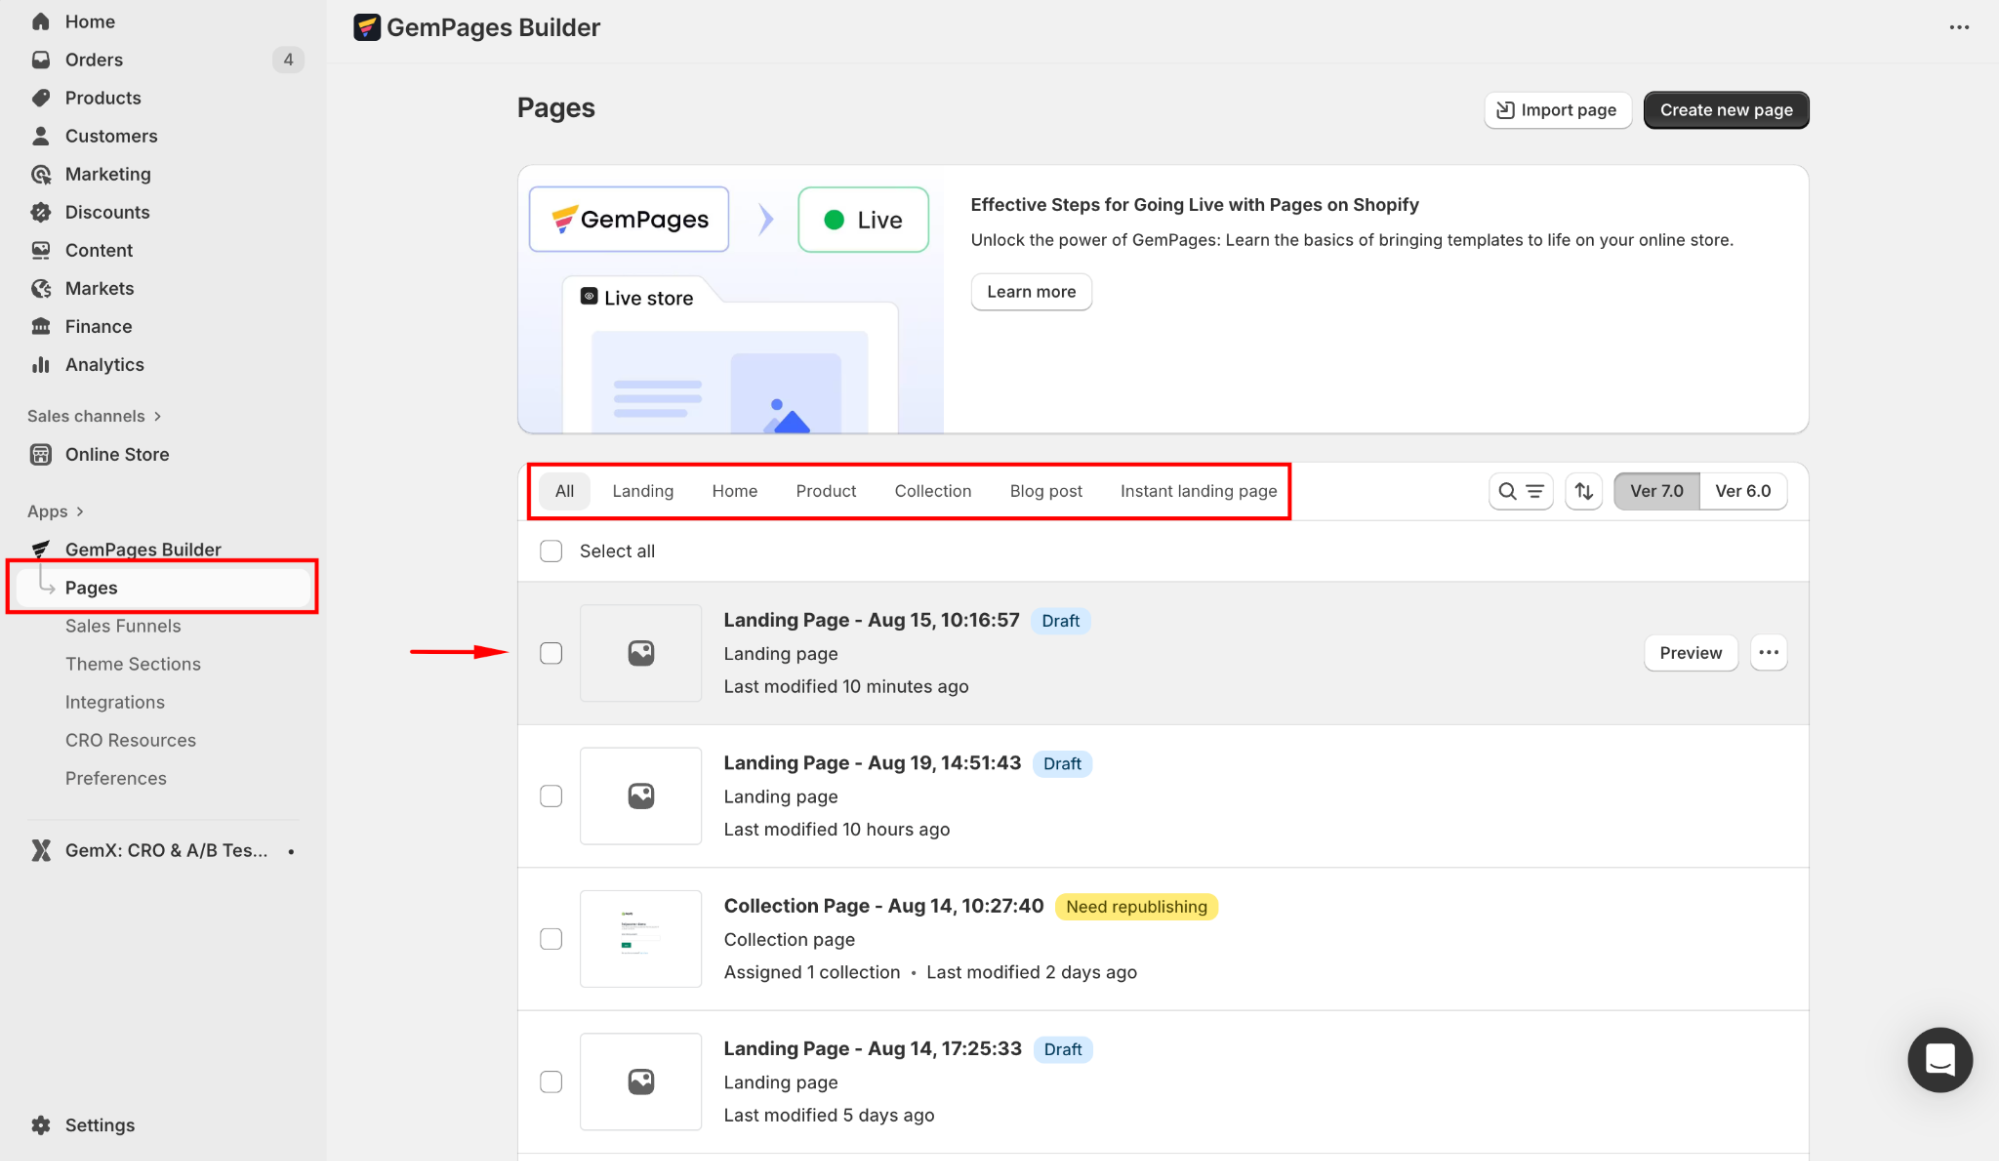Click the Discounts icon in sidebar

[x=41, y=212]
